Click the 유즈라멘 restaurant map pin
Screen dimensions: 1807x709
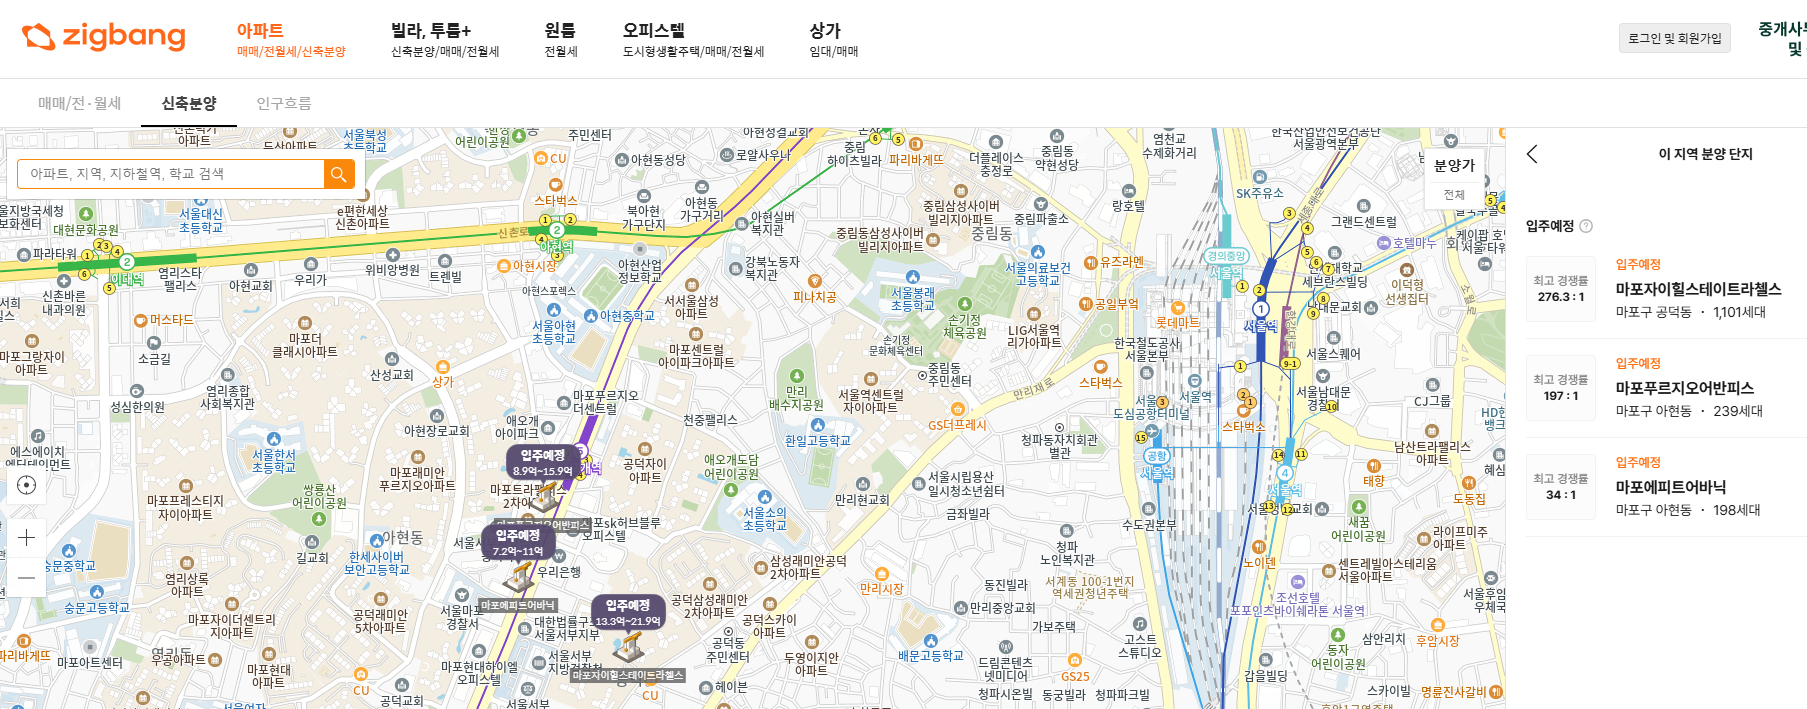coord(1091,262)
